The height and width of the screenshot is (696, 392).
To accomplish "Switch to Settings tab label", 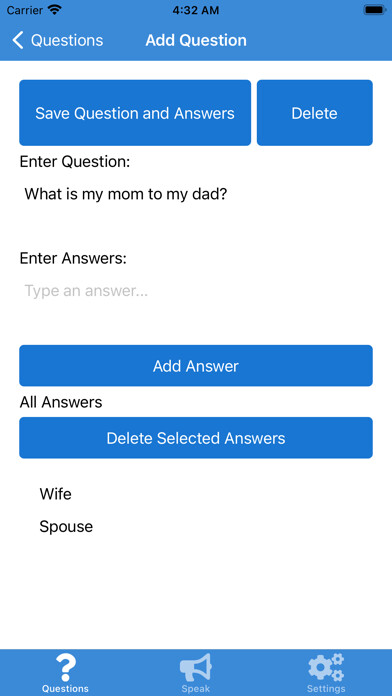I will pyautogui.click(x=326, y=689).
